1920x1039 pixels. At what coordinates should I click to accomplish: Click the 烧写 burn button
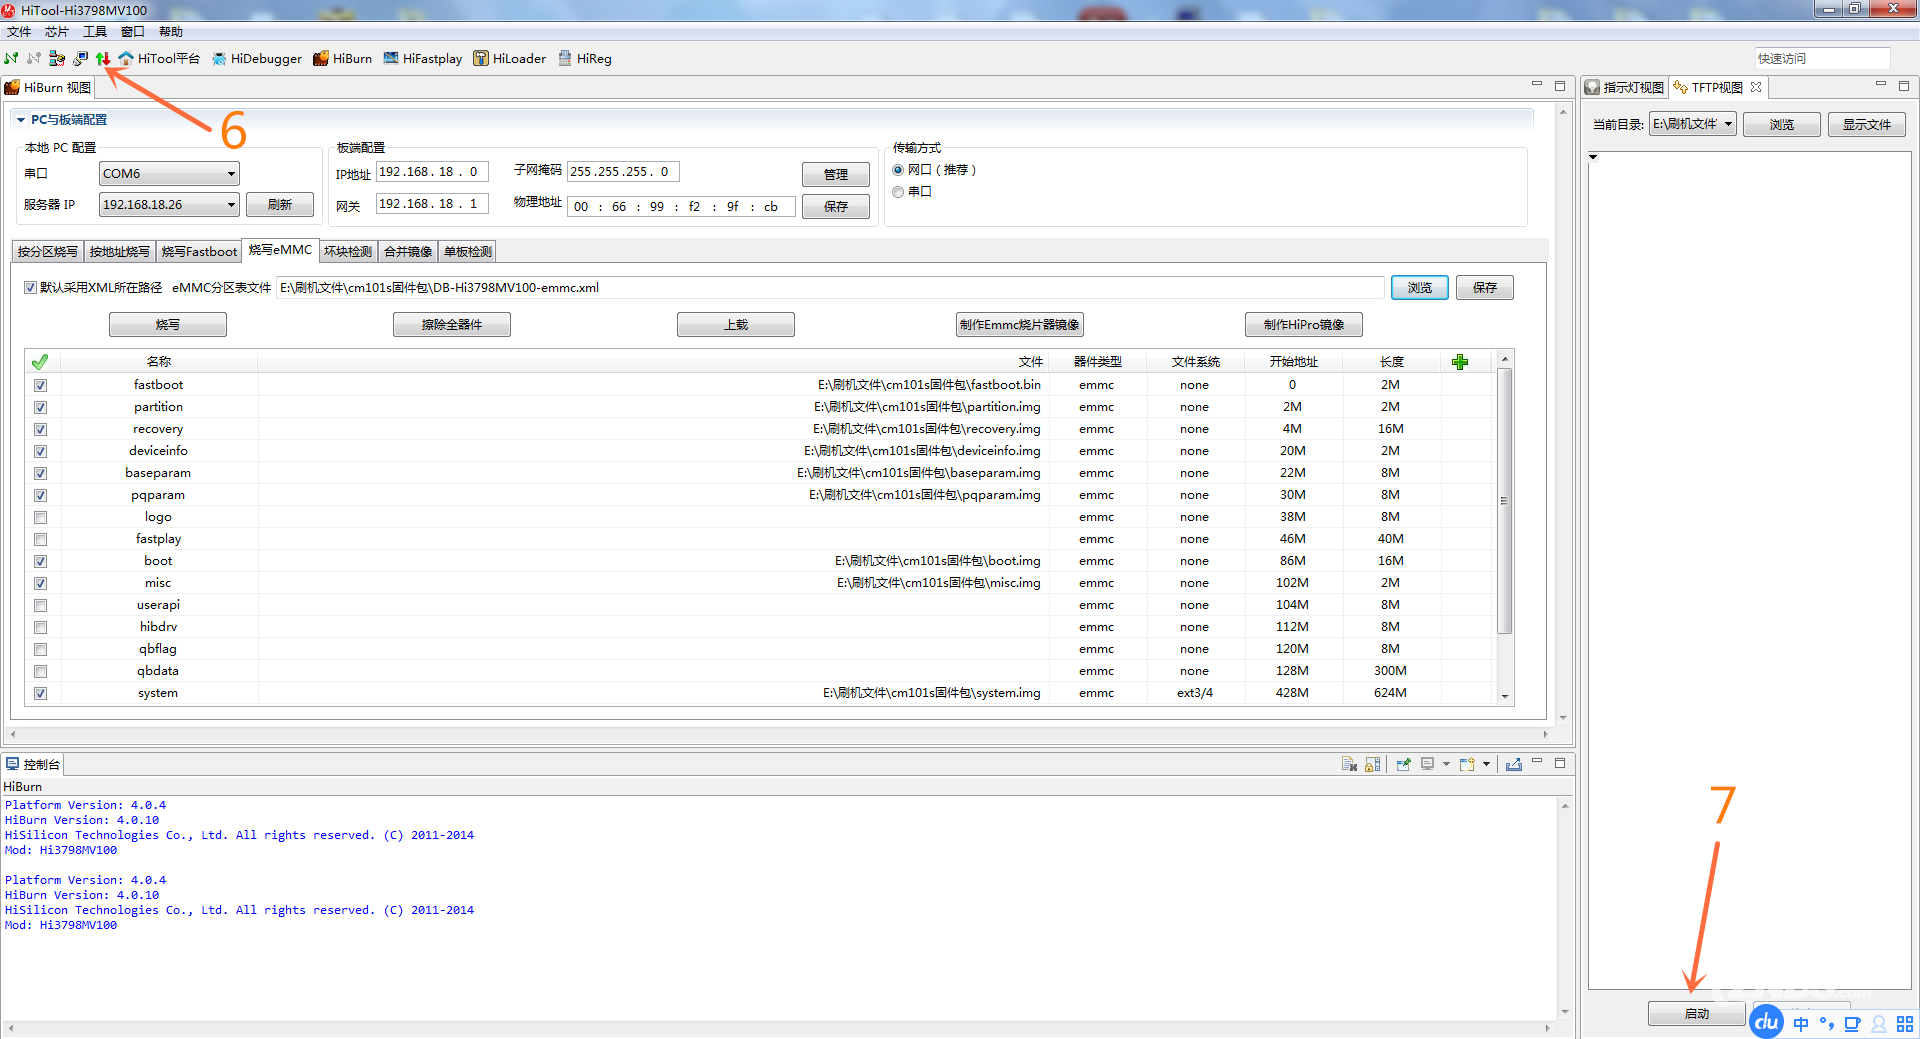[x=168, y=325]
